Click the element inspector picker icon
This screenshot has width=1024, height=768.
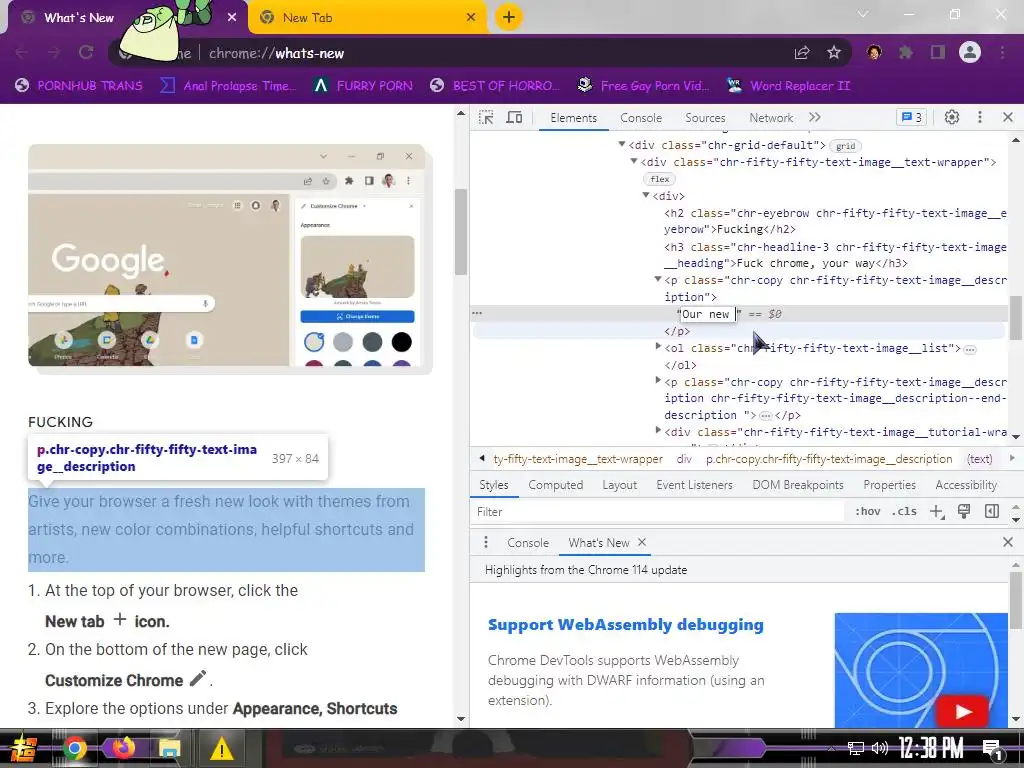click(486, 118)
